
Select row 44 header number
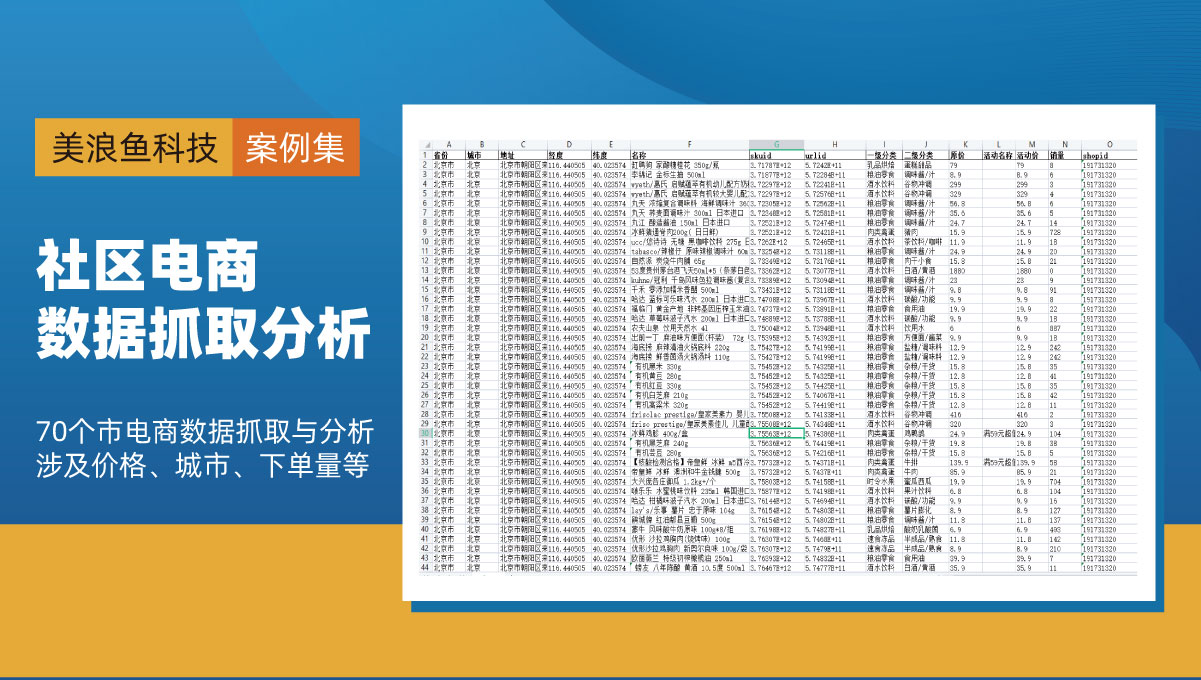point(424,568)
